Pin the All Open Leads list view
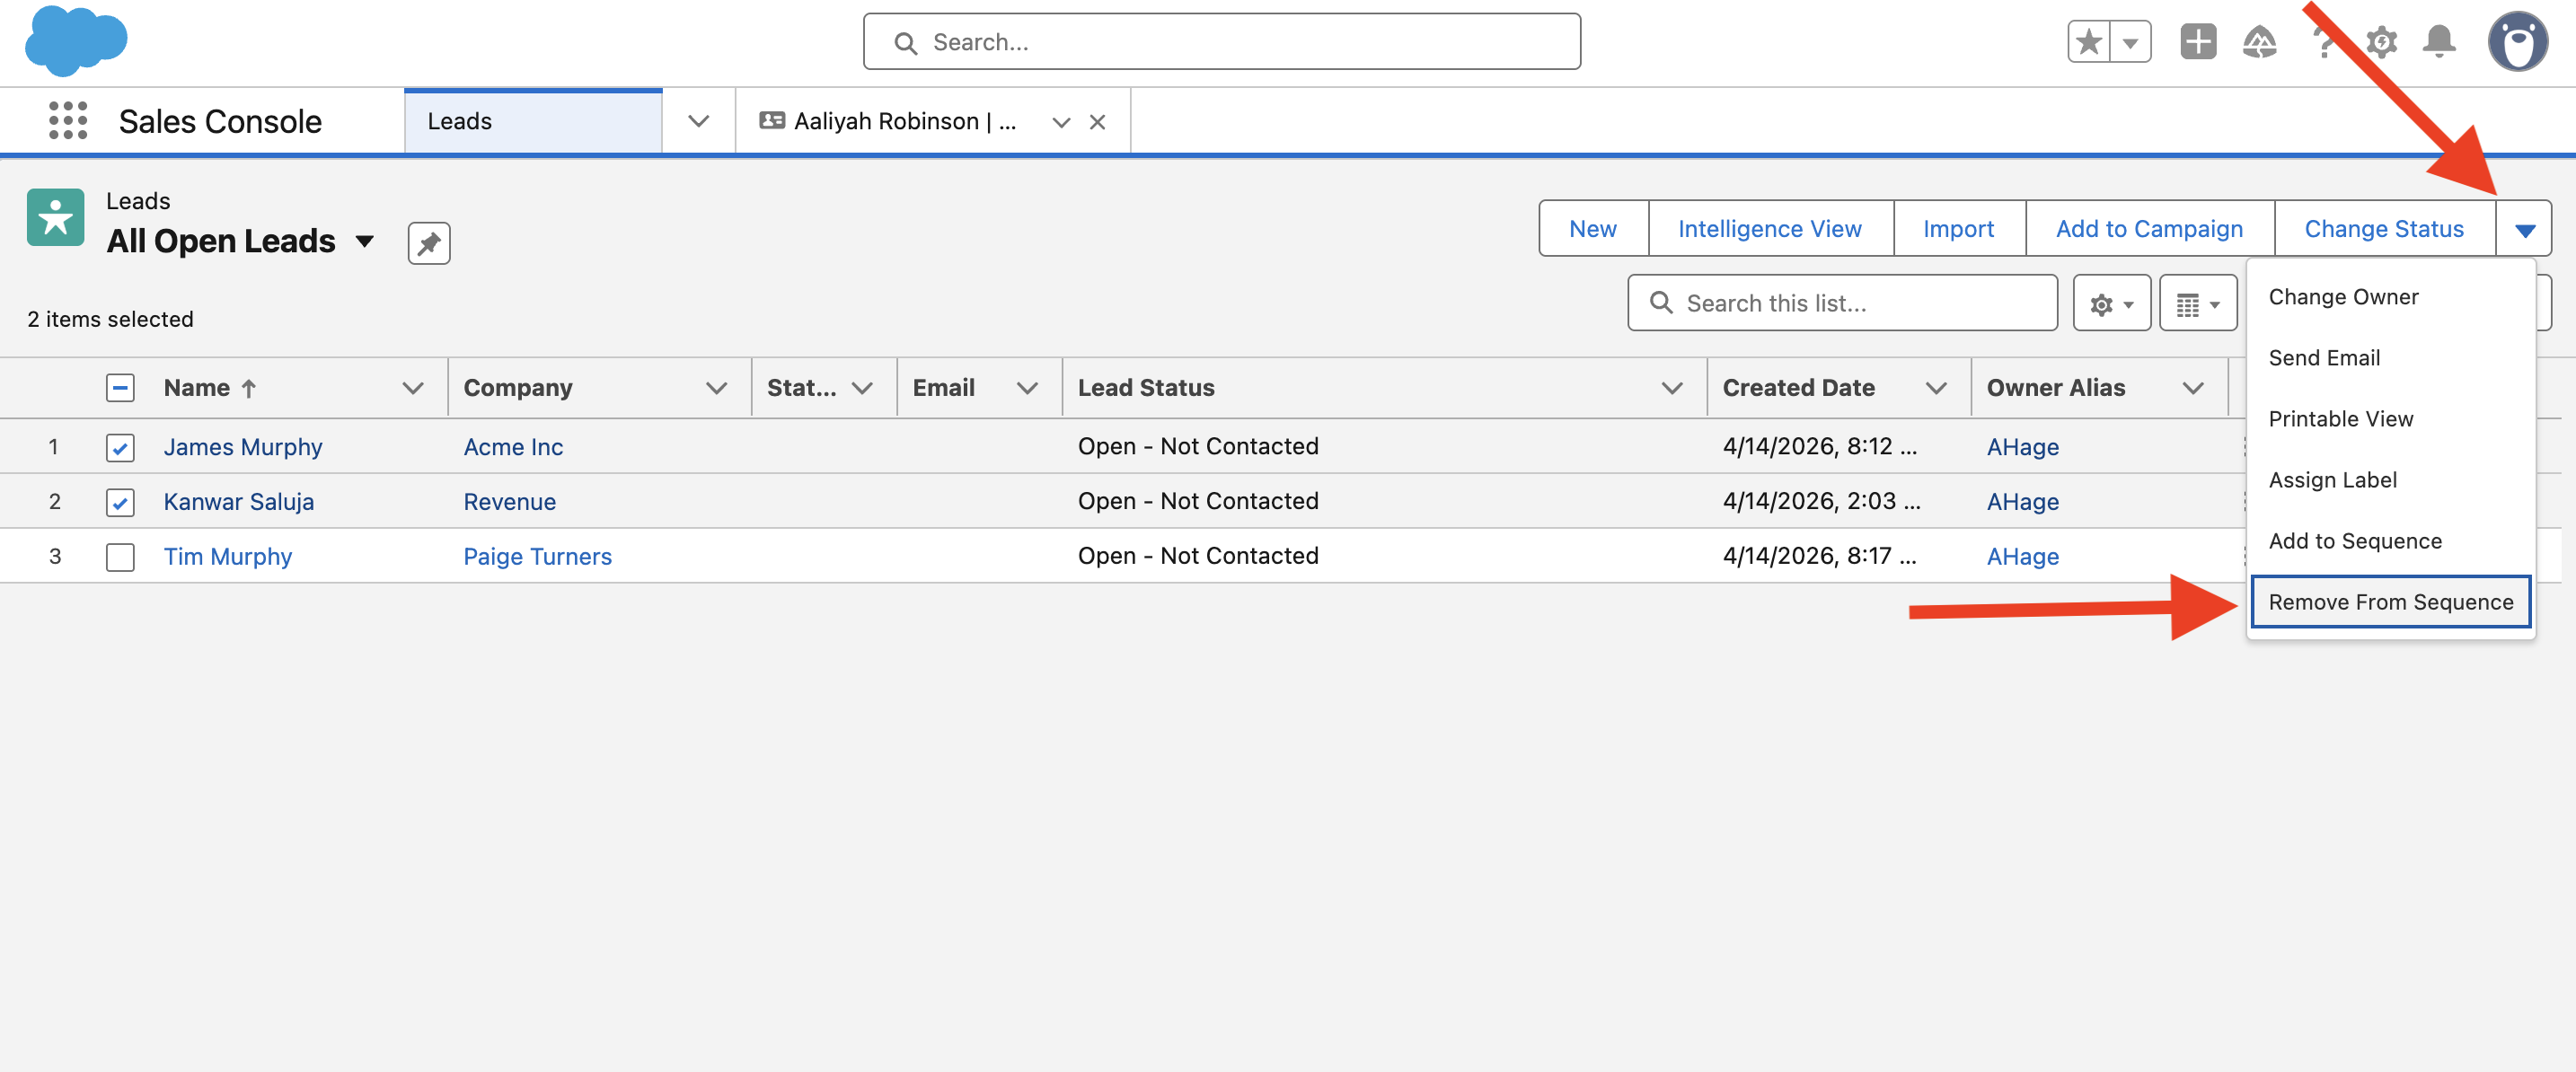The width and height of the screenshot is (2576, 1072). click(428, 242)
